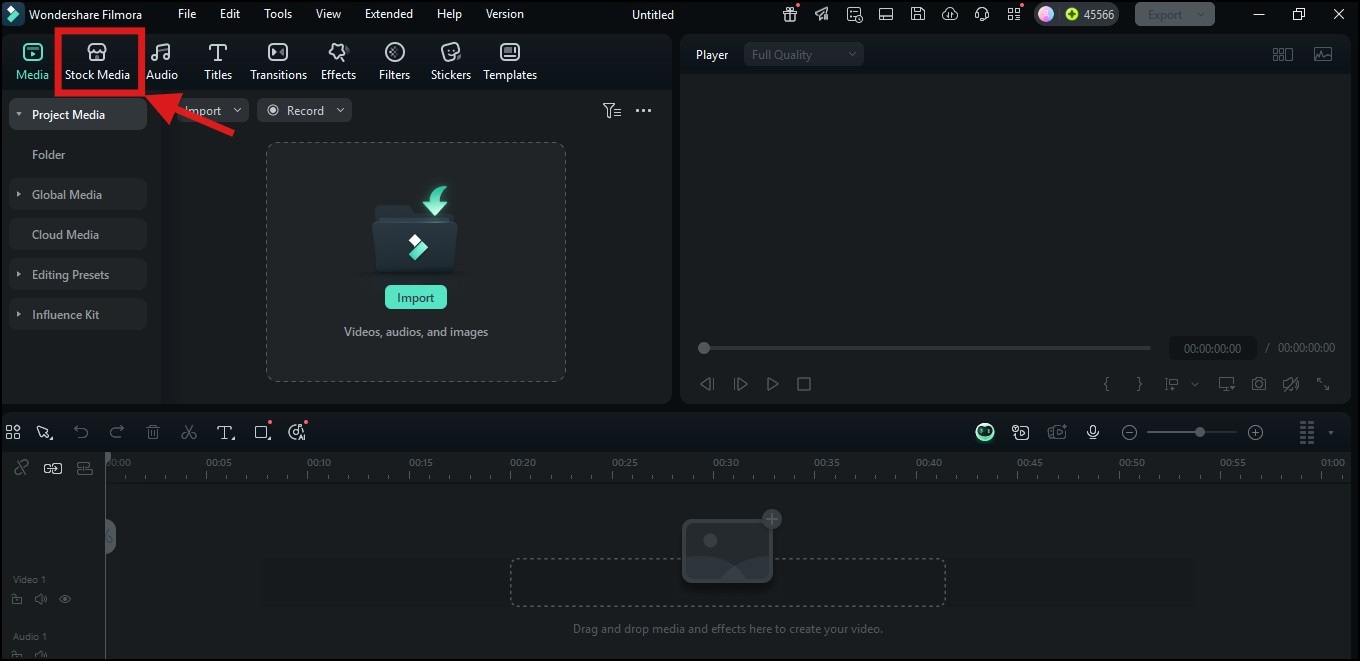Select the Templates panel

pyautogui.click(x=510, y=60)
